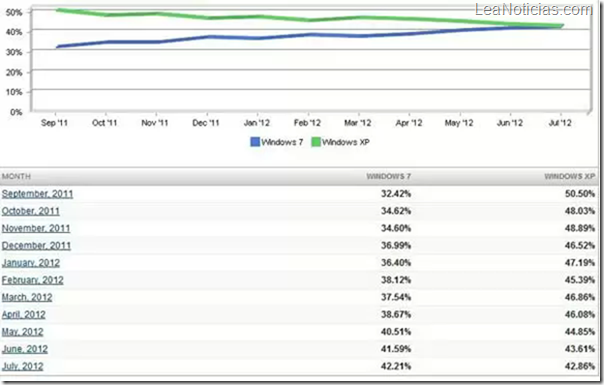
Task: Select the 43.61% table cell
Action: 580,349
